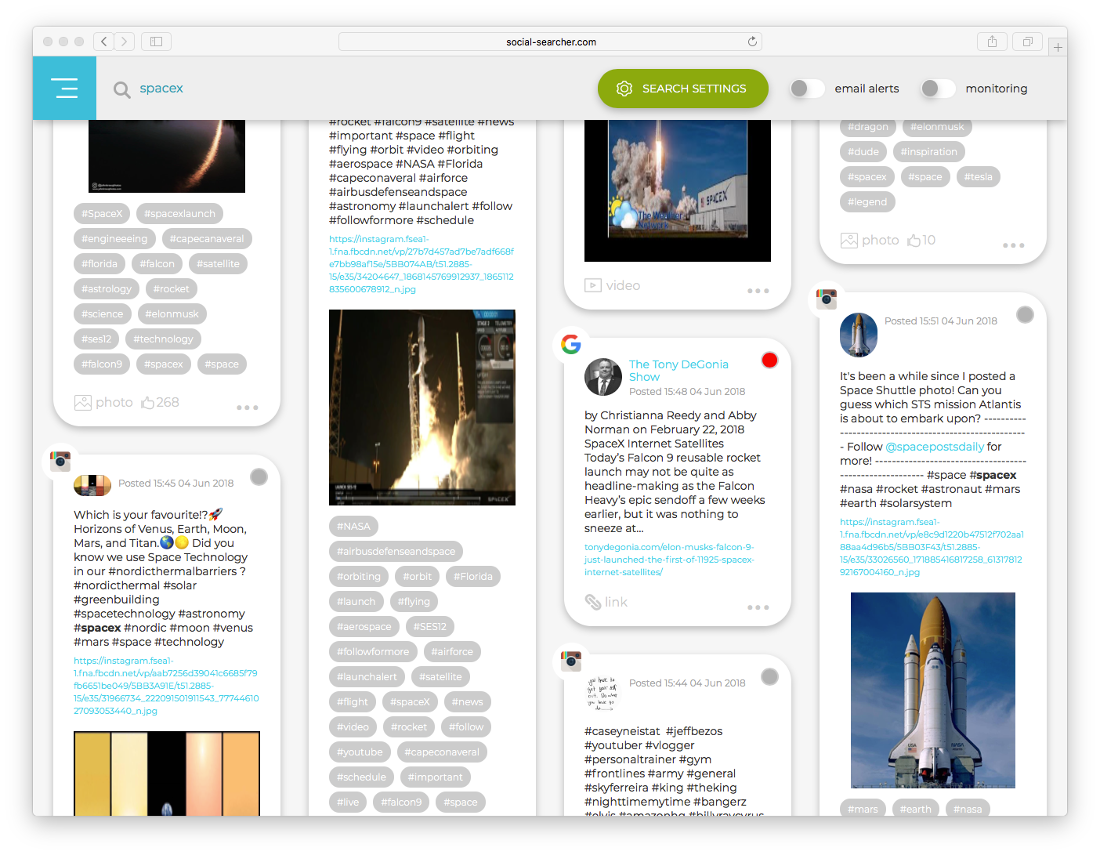Go forward with the browser forward arrow

tap(124, 41)
